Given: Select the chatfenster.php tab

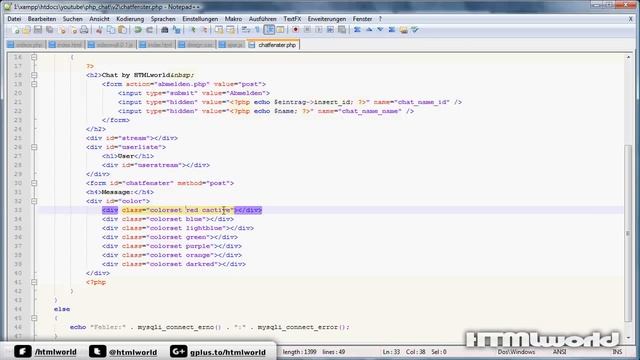Looking at the screenshot, I should click(x=273, y=44).
